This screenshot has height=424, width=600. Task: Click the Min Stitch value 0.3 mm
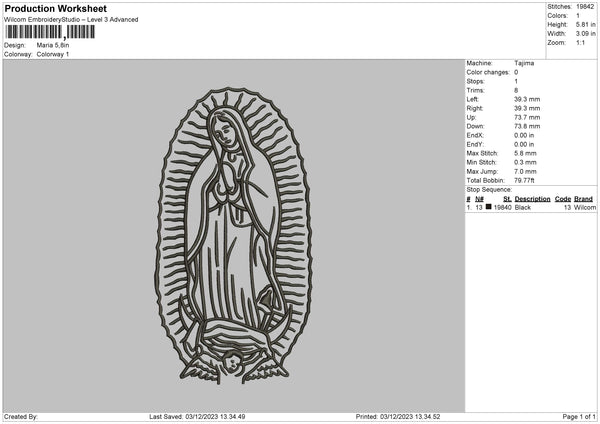tap(525, 163)
